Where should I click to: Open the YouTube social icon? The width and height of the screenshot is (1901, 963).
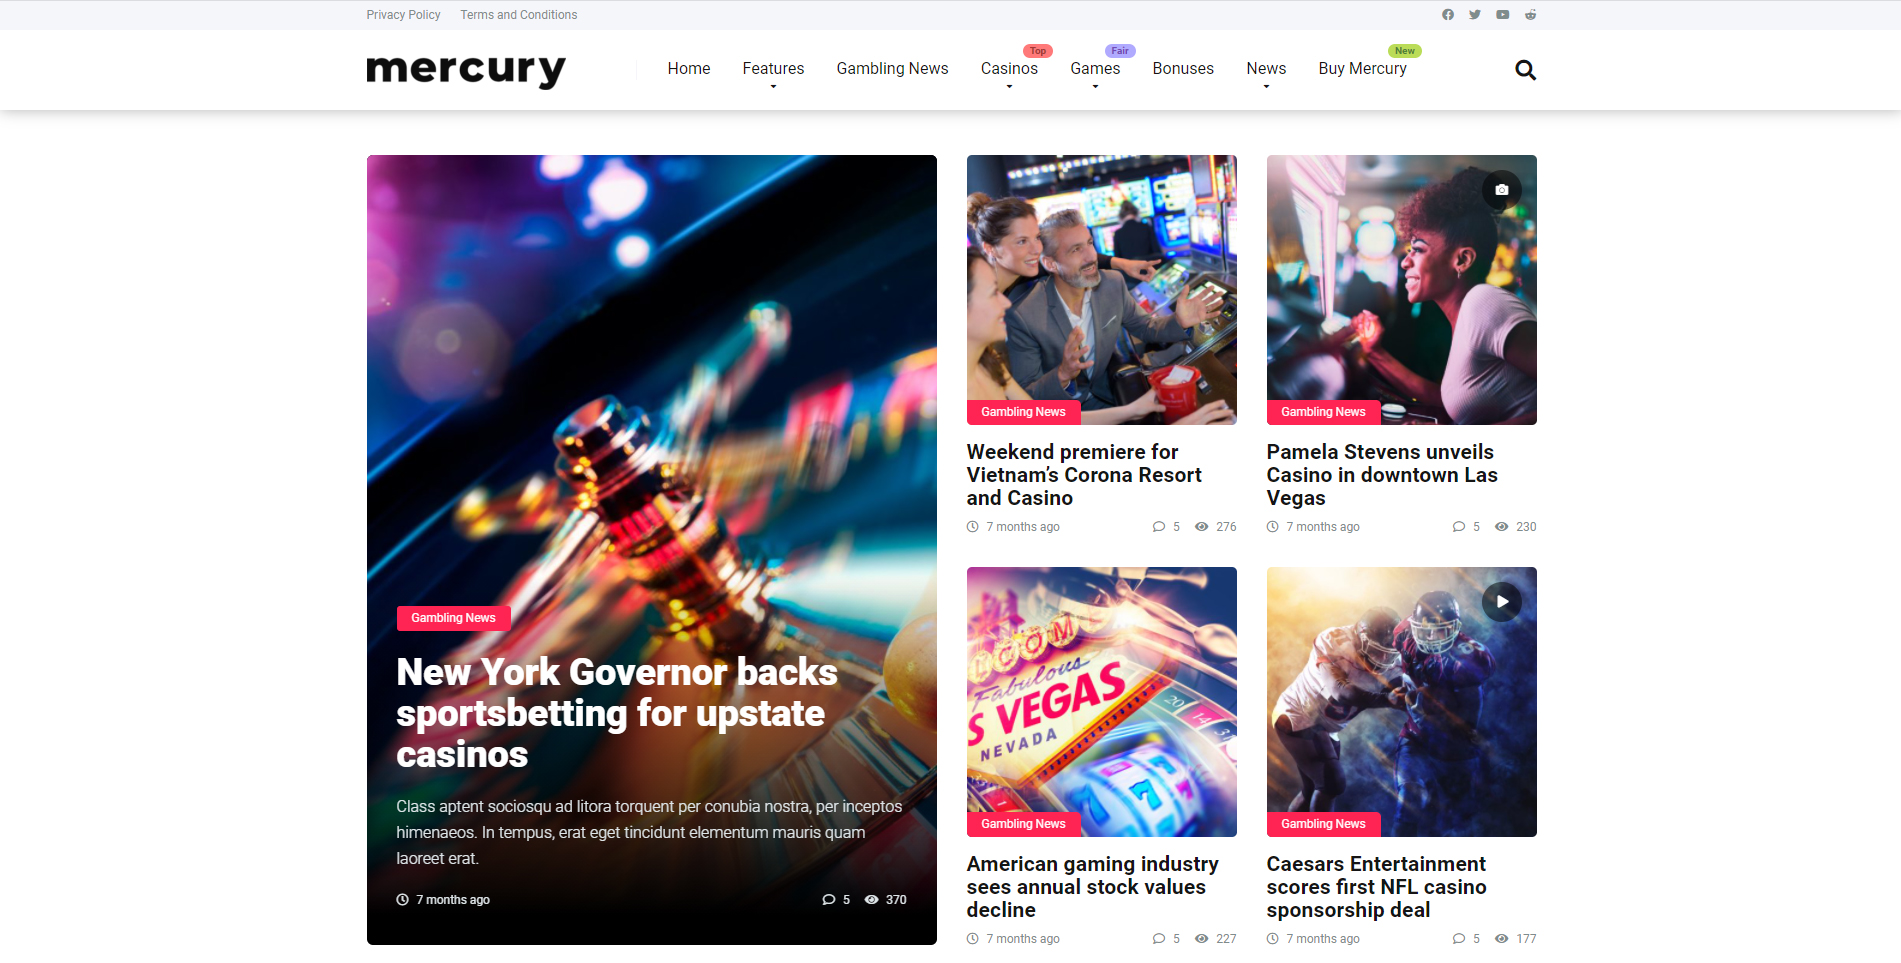(x=1503, y=15)
